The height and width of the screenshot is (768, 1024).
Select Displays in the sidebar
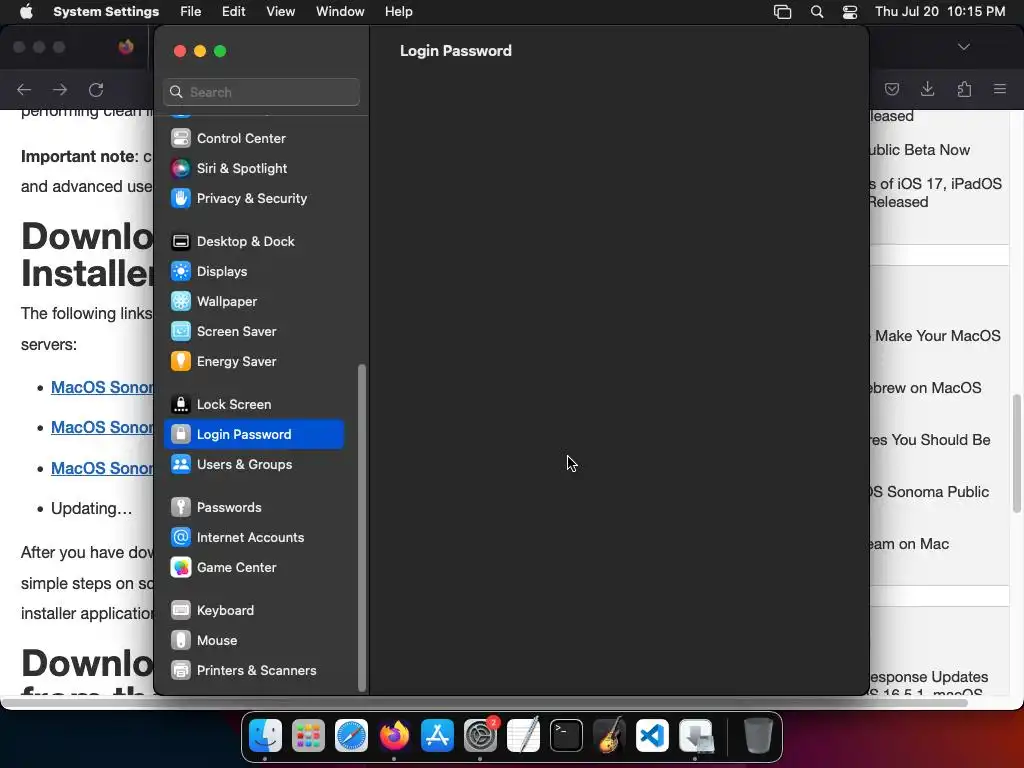[x=253, y=272]
